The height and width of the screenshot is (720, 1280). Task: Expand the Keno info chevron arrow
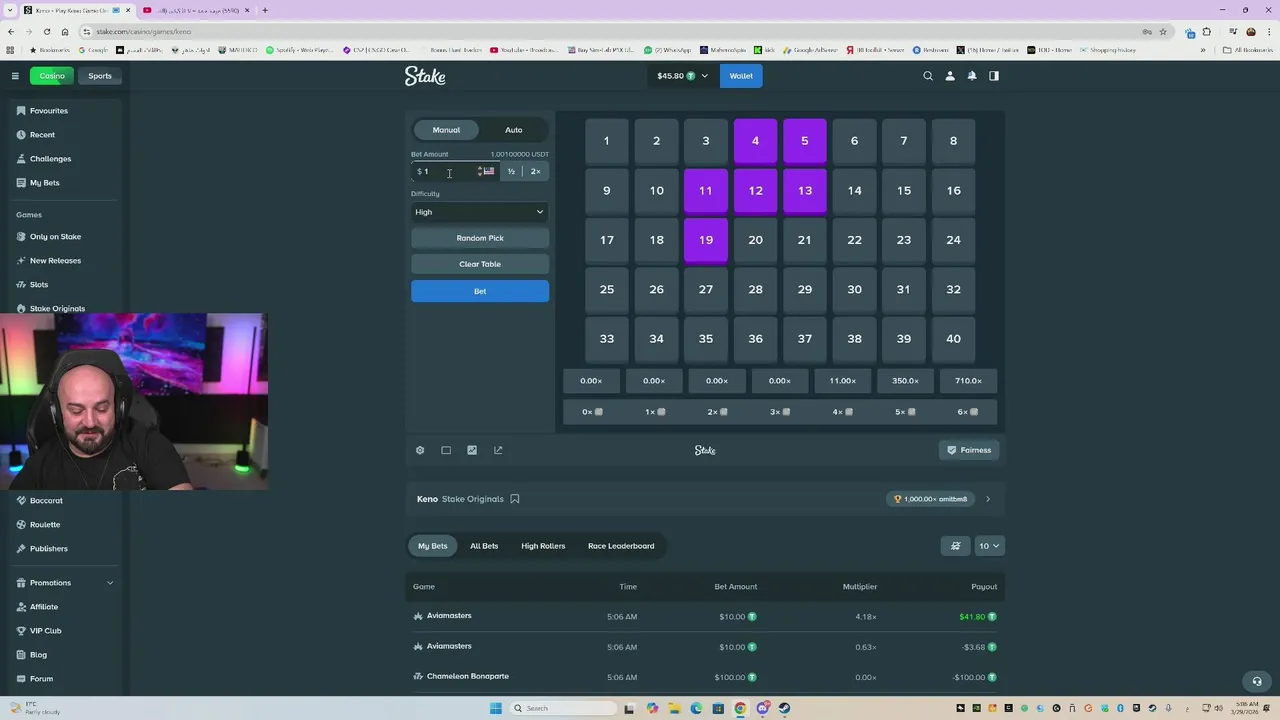[x=988, y=499]
